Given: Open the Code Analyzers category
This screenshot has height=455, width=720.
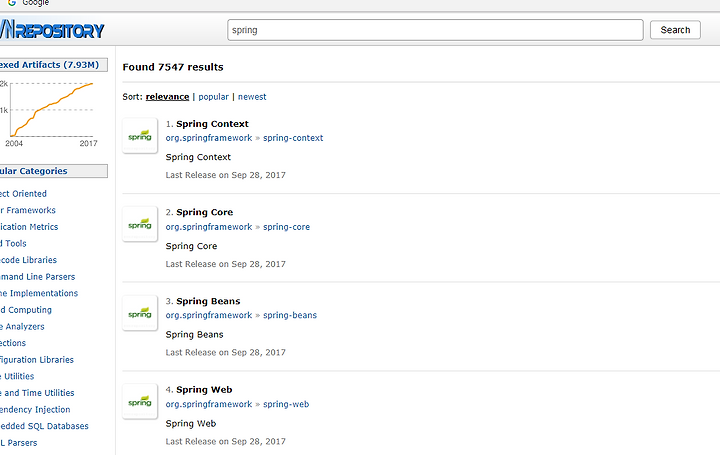Looking at the screenshot, I should click(x=22, y=326).
